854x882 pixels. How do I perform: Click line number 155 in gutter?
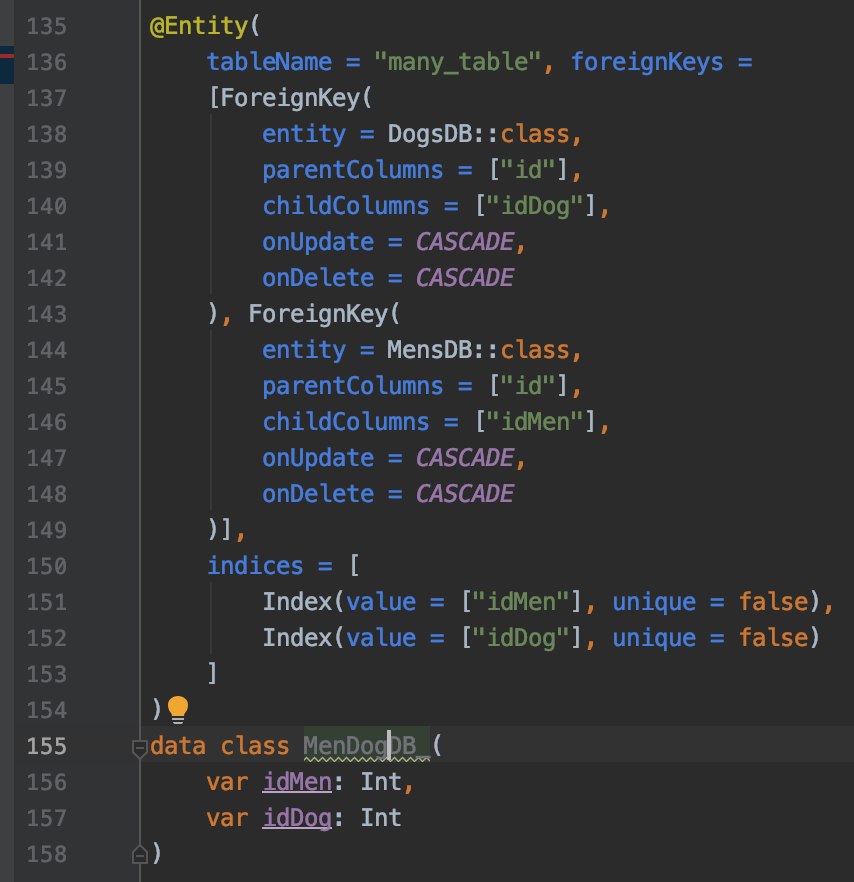click(47, 746)
